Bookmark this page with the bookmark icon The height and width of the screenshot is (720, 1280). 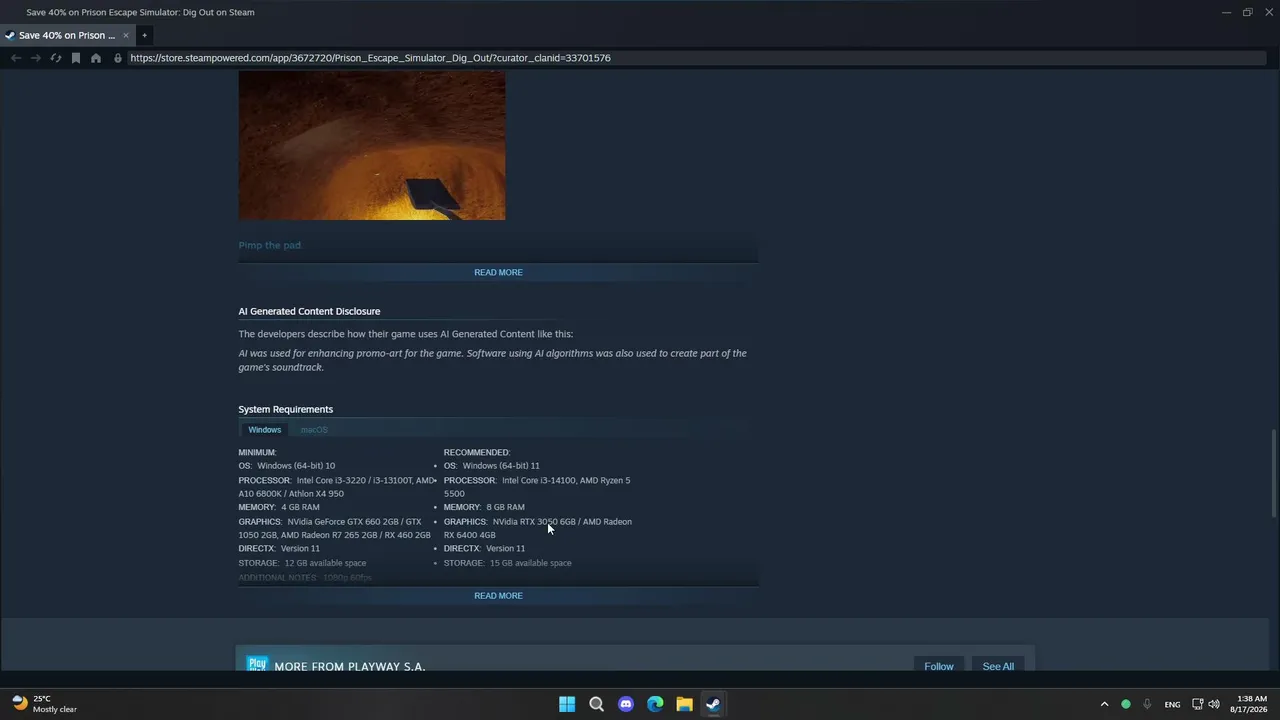pos(76,58)
